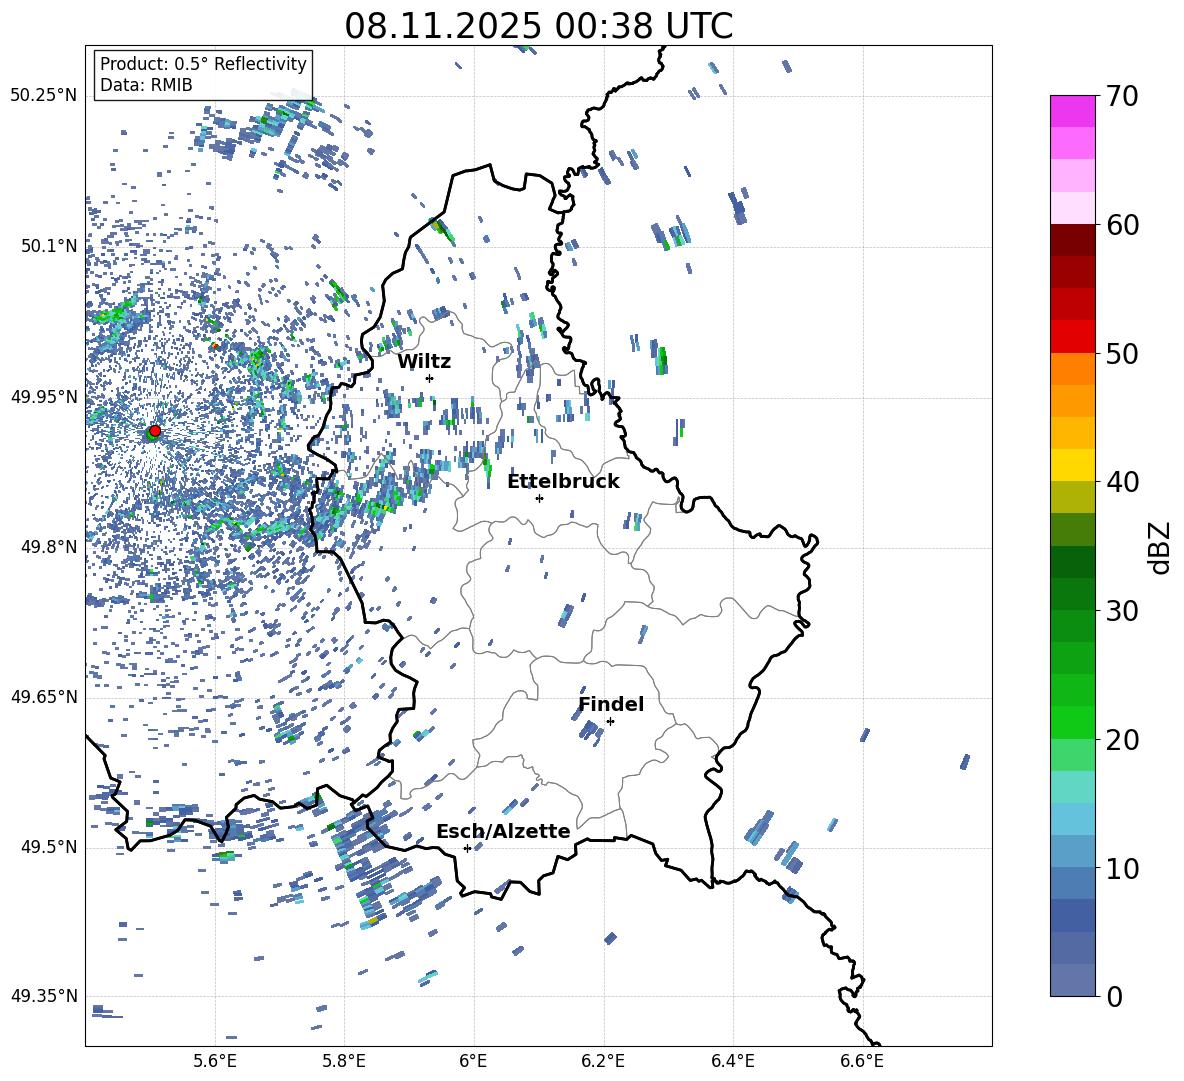Select the Esch/Alzette city label
1184x1081 pixels.
[503, 831]
